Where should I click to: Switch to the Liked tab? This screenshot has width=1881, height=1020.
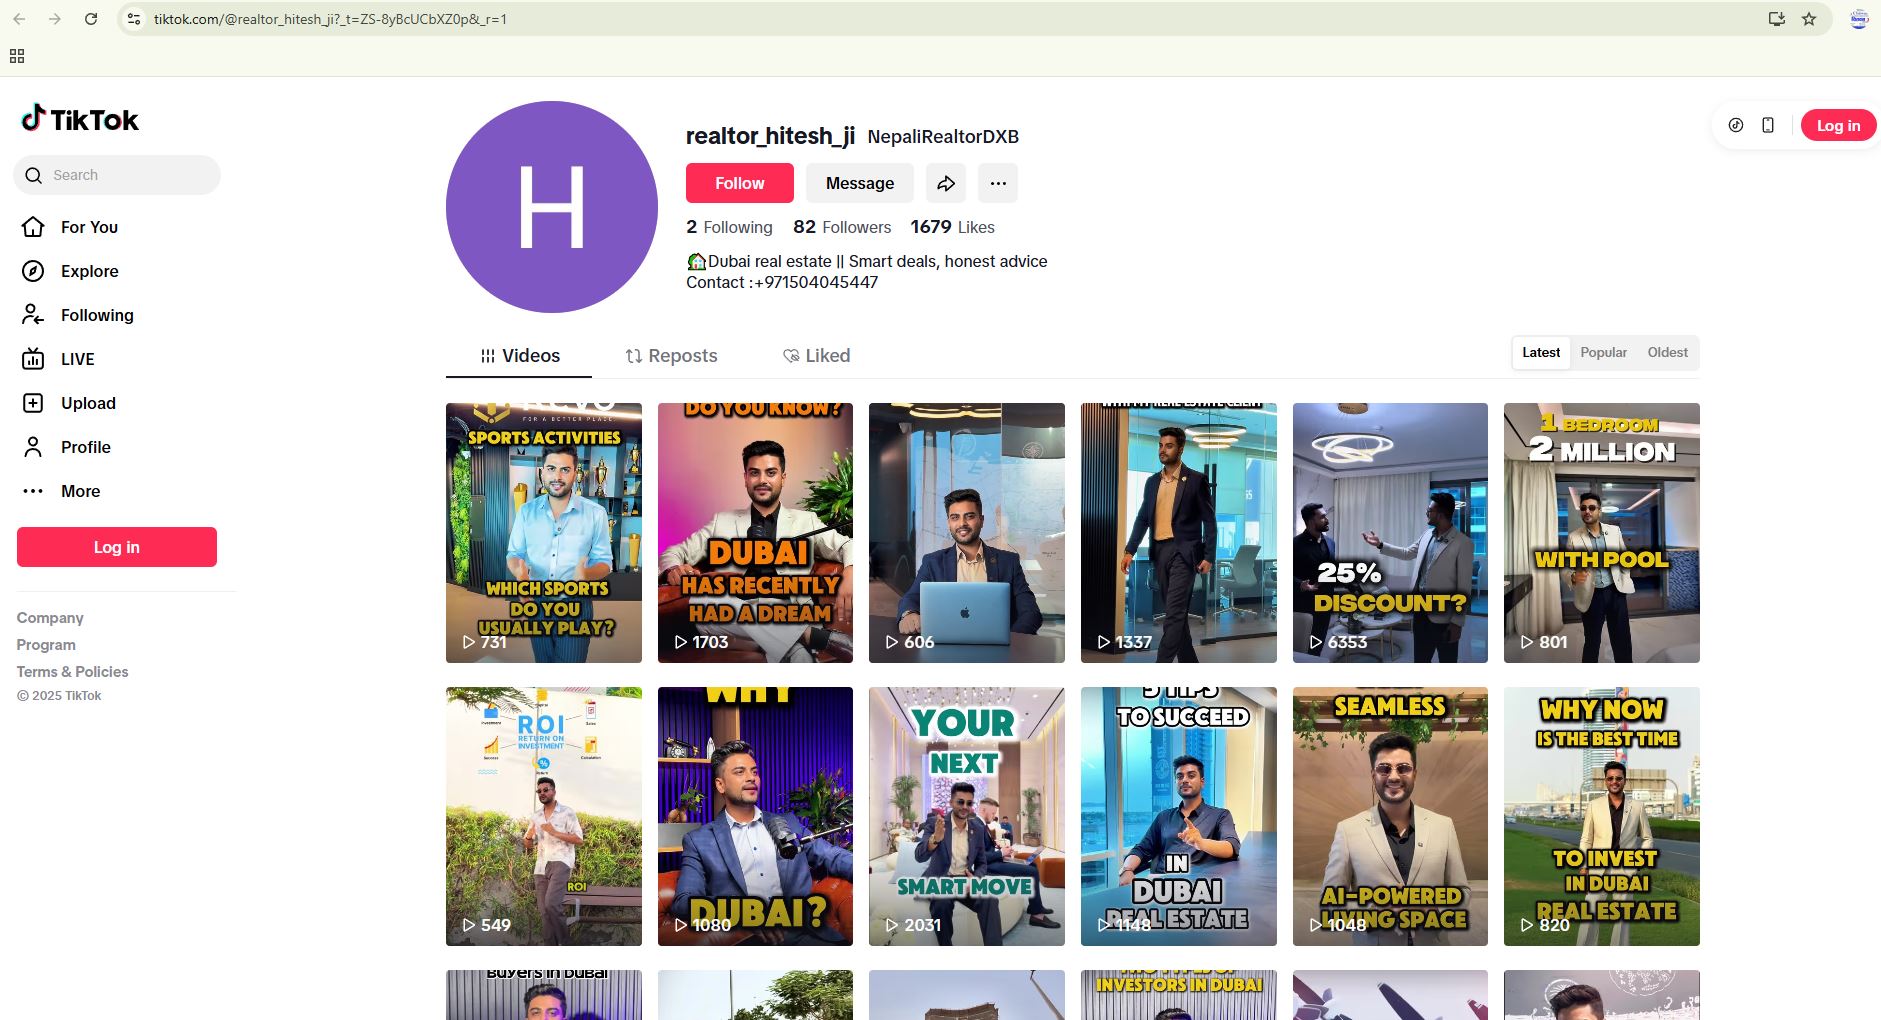816,356
